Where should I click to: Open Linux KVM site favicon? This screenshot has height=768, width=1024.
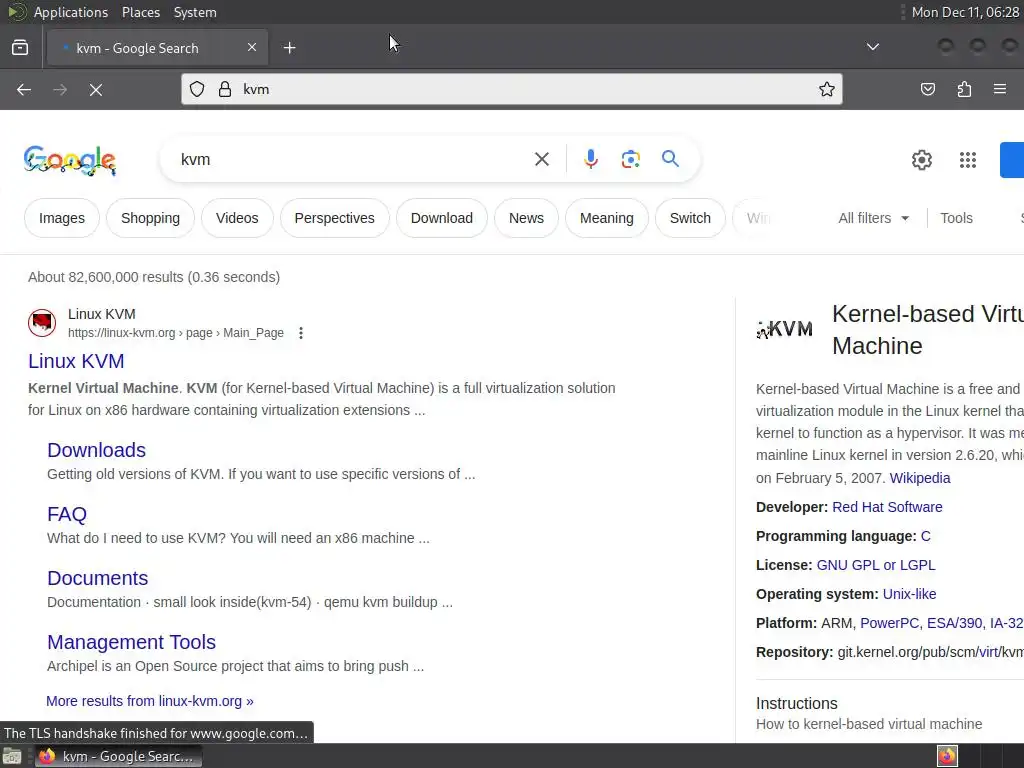click(x=42, y=323)
